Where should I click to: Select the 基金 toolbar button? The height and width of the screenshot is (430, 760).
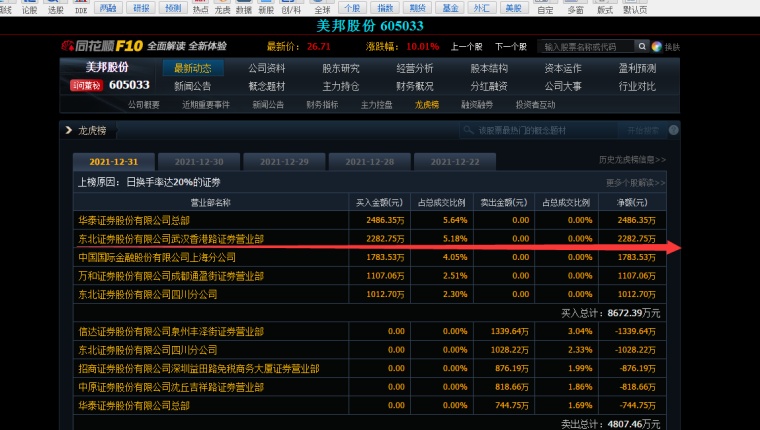tap(450, 8)
